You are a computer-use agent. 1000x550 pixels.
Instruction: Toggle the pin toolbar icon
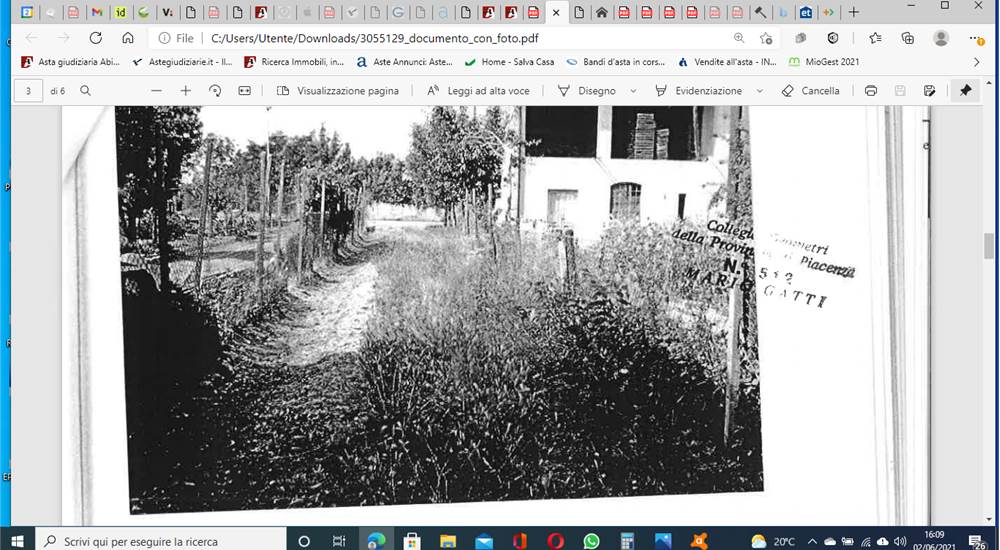965,91
